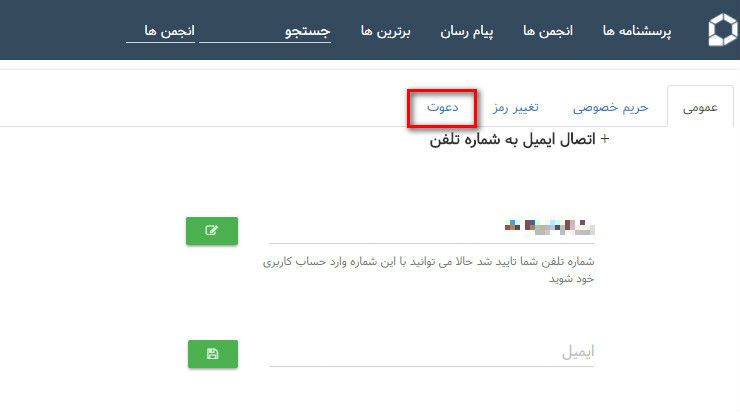This screenshot has width=740, height=413.
Task: Open انجمن ها menu item beside پرسشنامه ها
Action: coord(548,31)
